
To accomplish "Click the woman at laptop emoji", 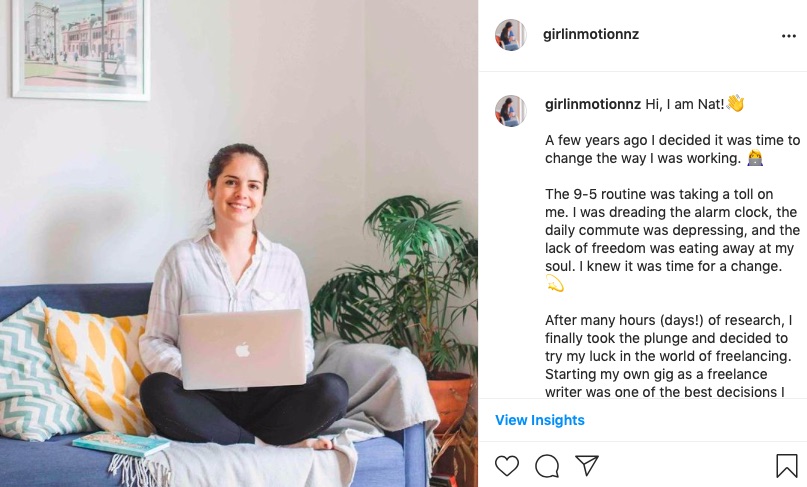I will pyautogui.click(x=755, y=158).
